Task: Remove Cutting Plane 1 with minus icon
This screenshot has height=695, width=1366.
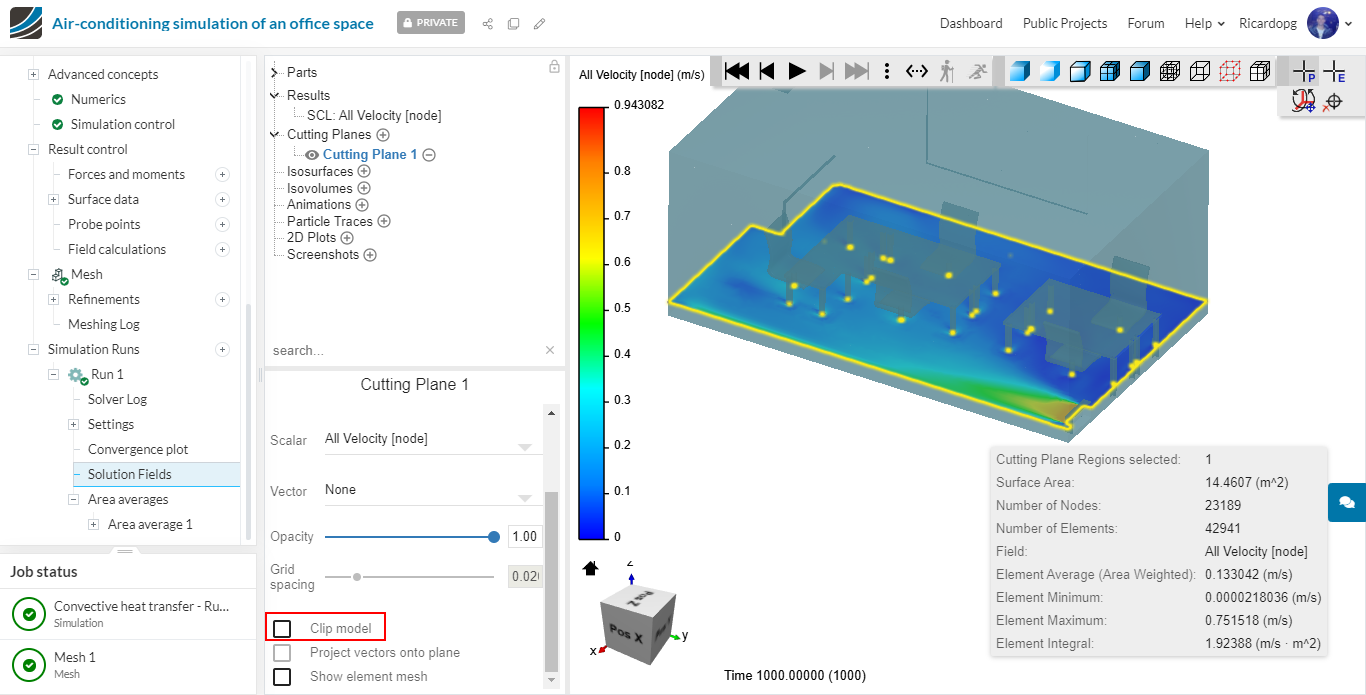Action: pos(429,155)
